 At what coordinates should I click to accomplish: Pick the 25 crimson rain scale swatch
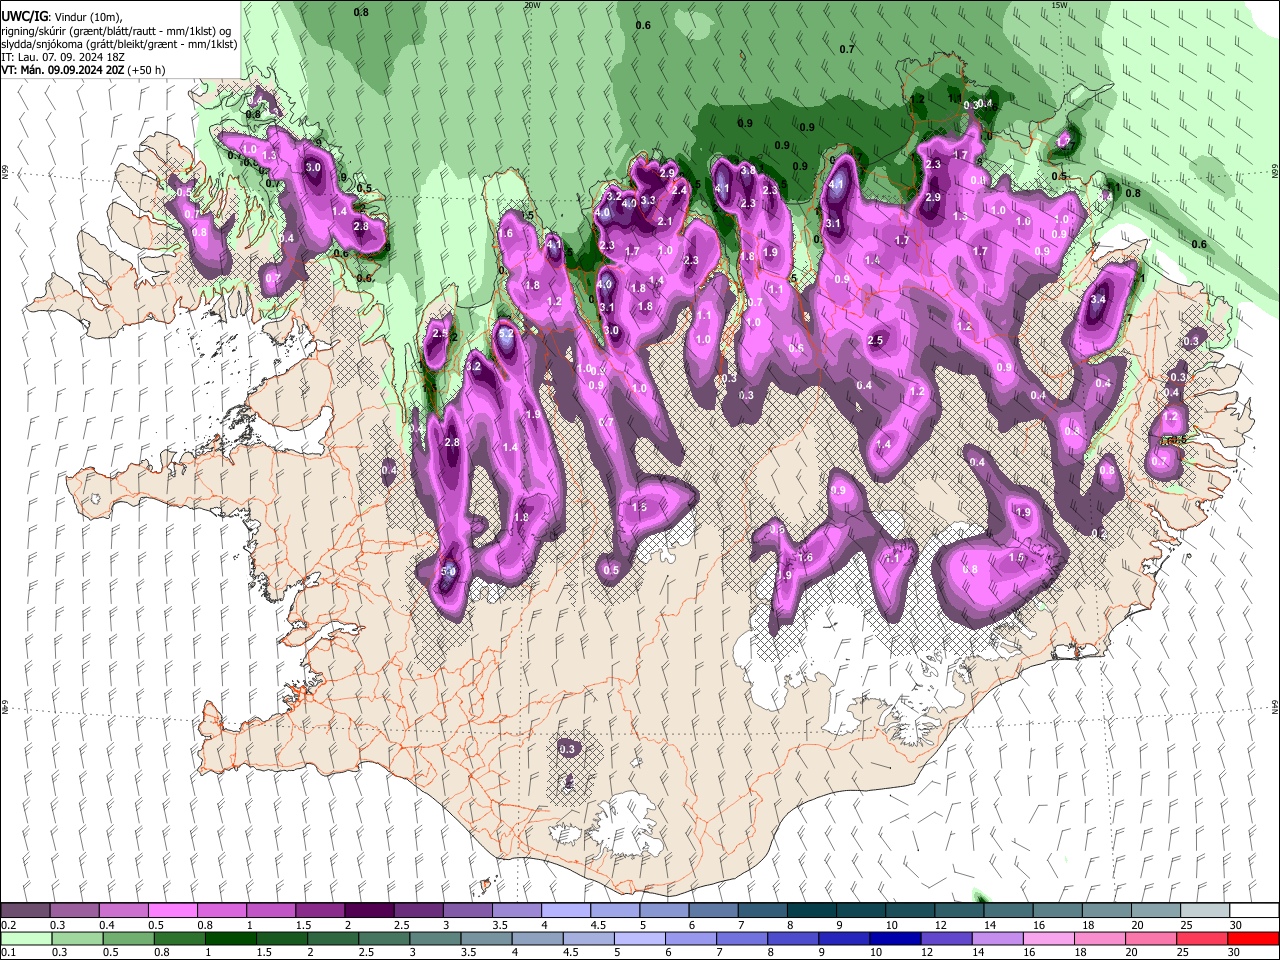click(1201, 938)
